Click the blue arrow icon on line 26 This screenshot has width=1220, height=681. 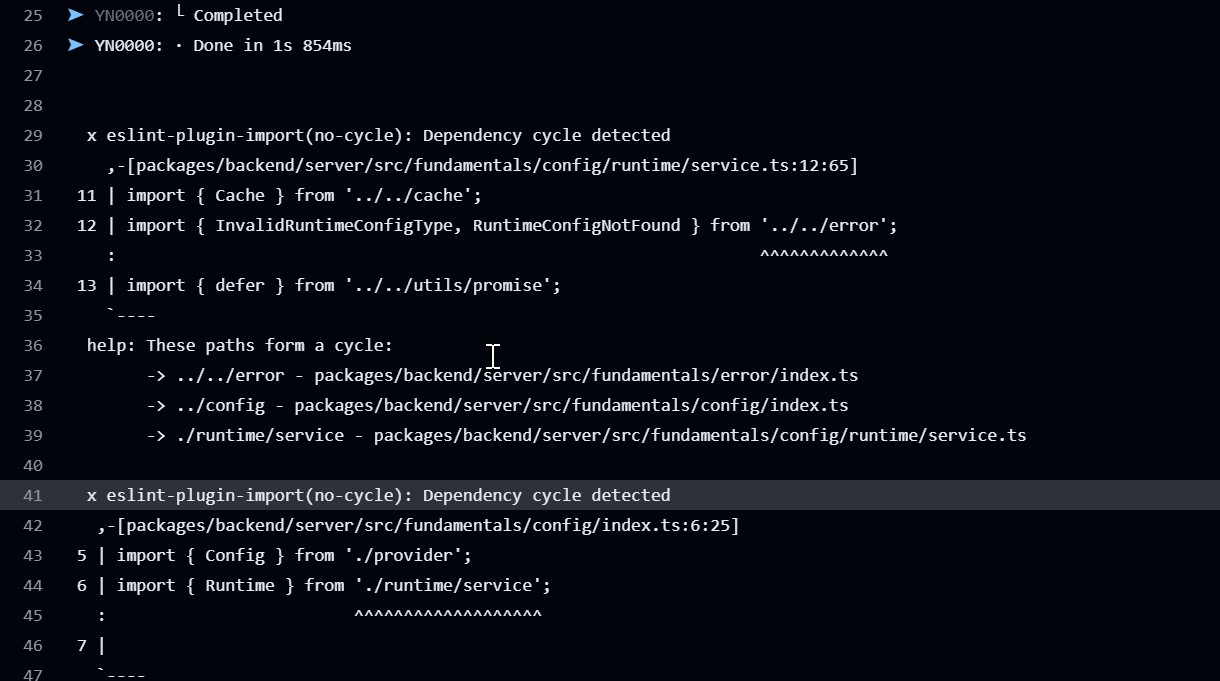75,45
